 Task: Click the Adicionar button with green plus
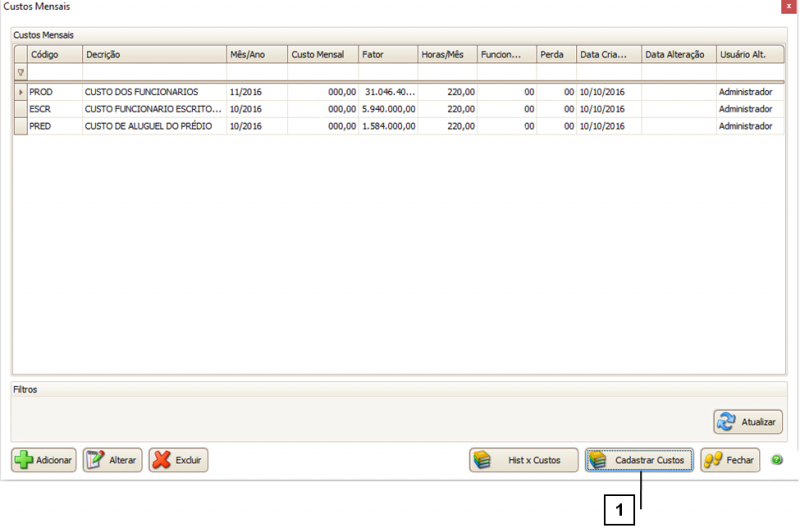(x=43, y=460)
